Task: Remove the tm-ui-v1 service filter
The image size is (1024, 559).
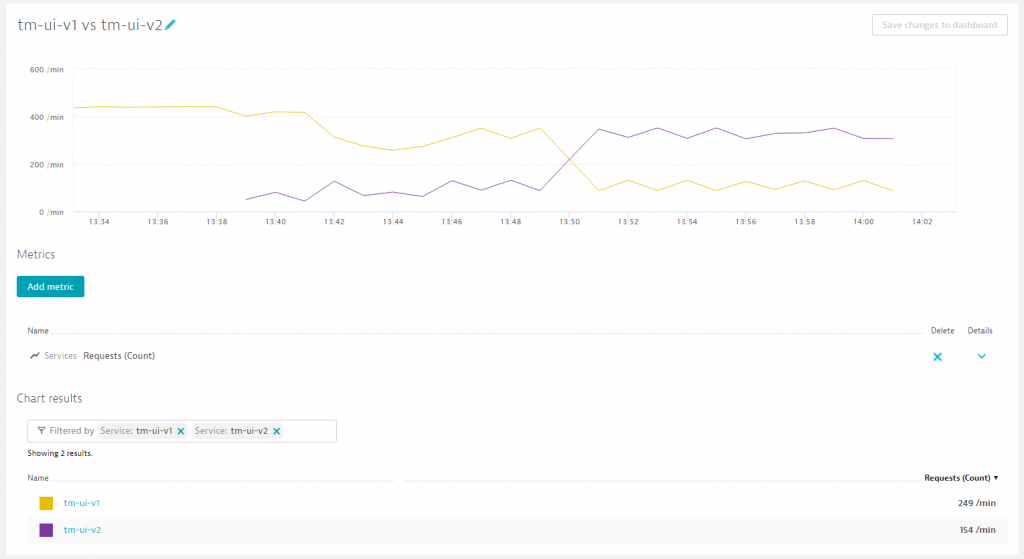Action: pyautogui.click(x=181, y=431)
